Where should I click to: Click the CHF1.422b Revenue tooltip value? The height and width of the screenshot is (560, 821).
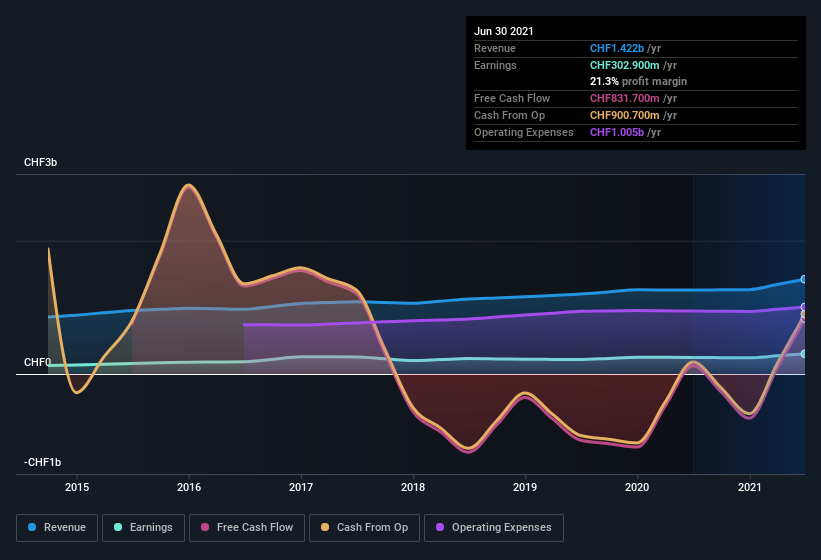click(616, 48)
